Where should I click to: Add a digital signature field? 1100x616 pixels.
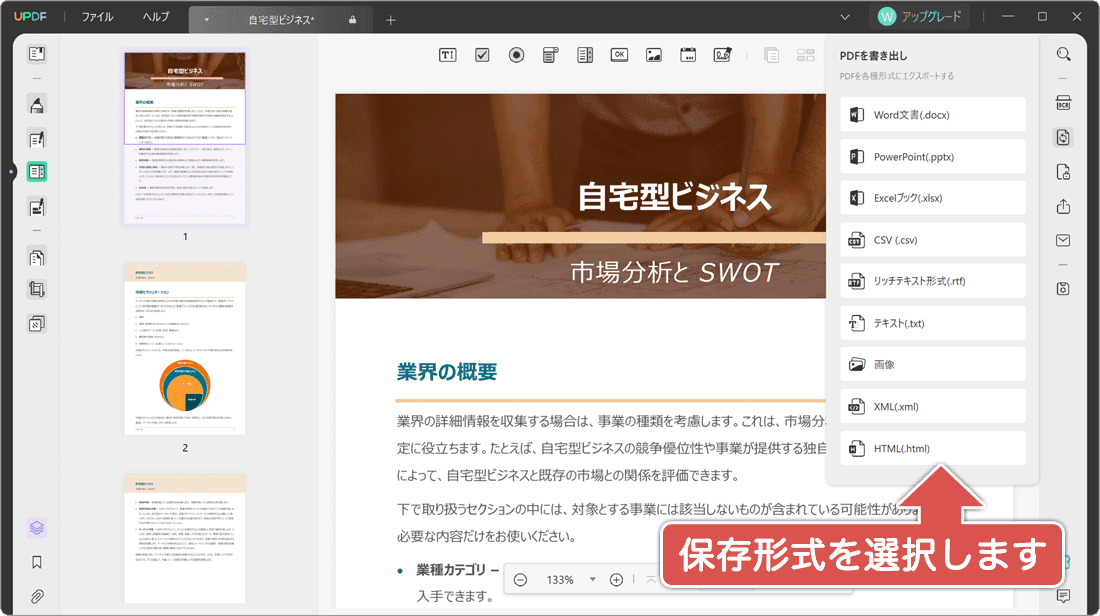coord(722,55)
